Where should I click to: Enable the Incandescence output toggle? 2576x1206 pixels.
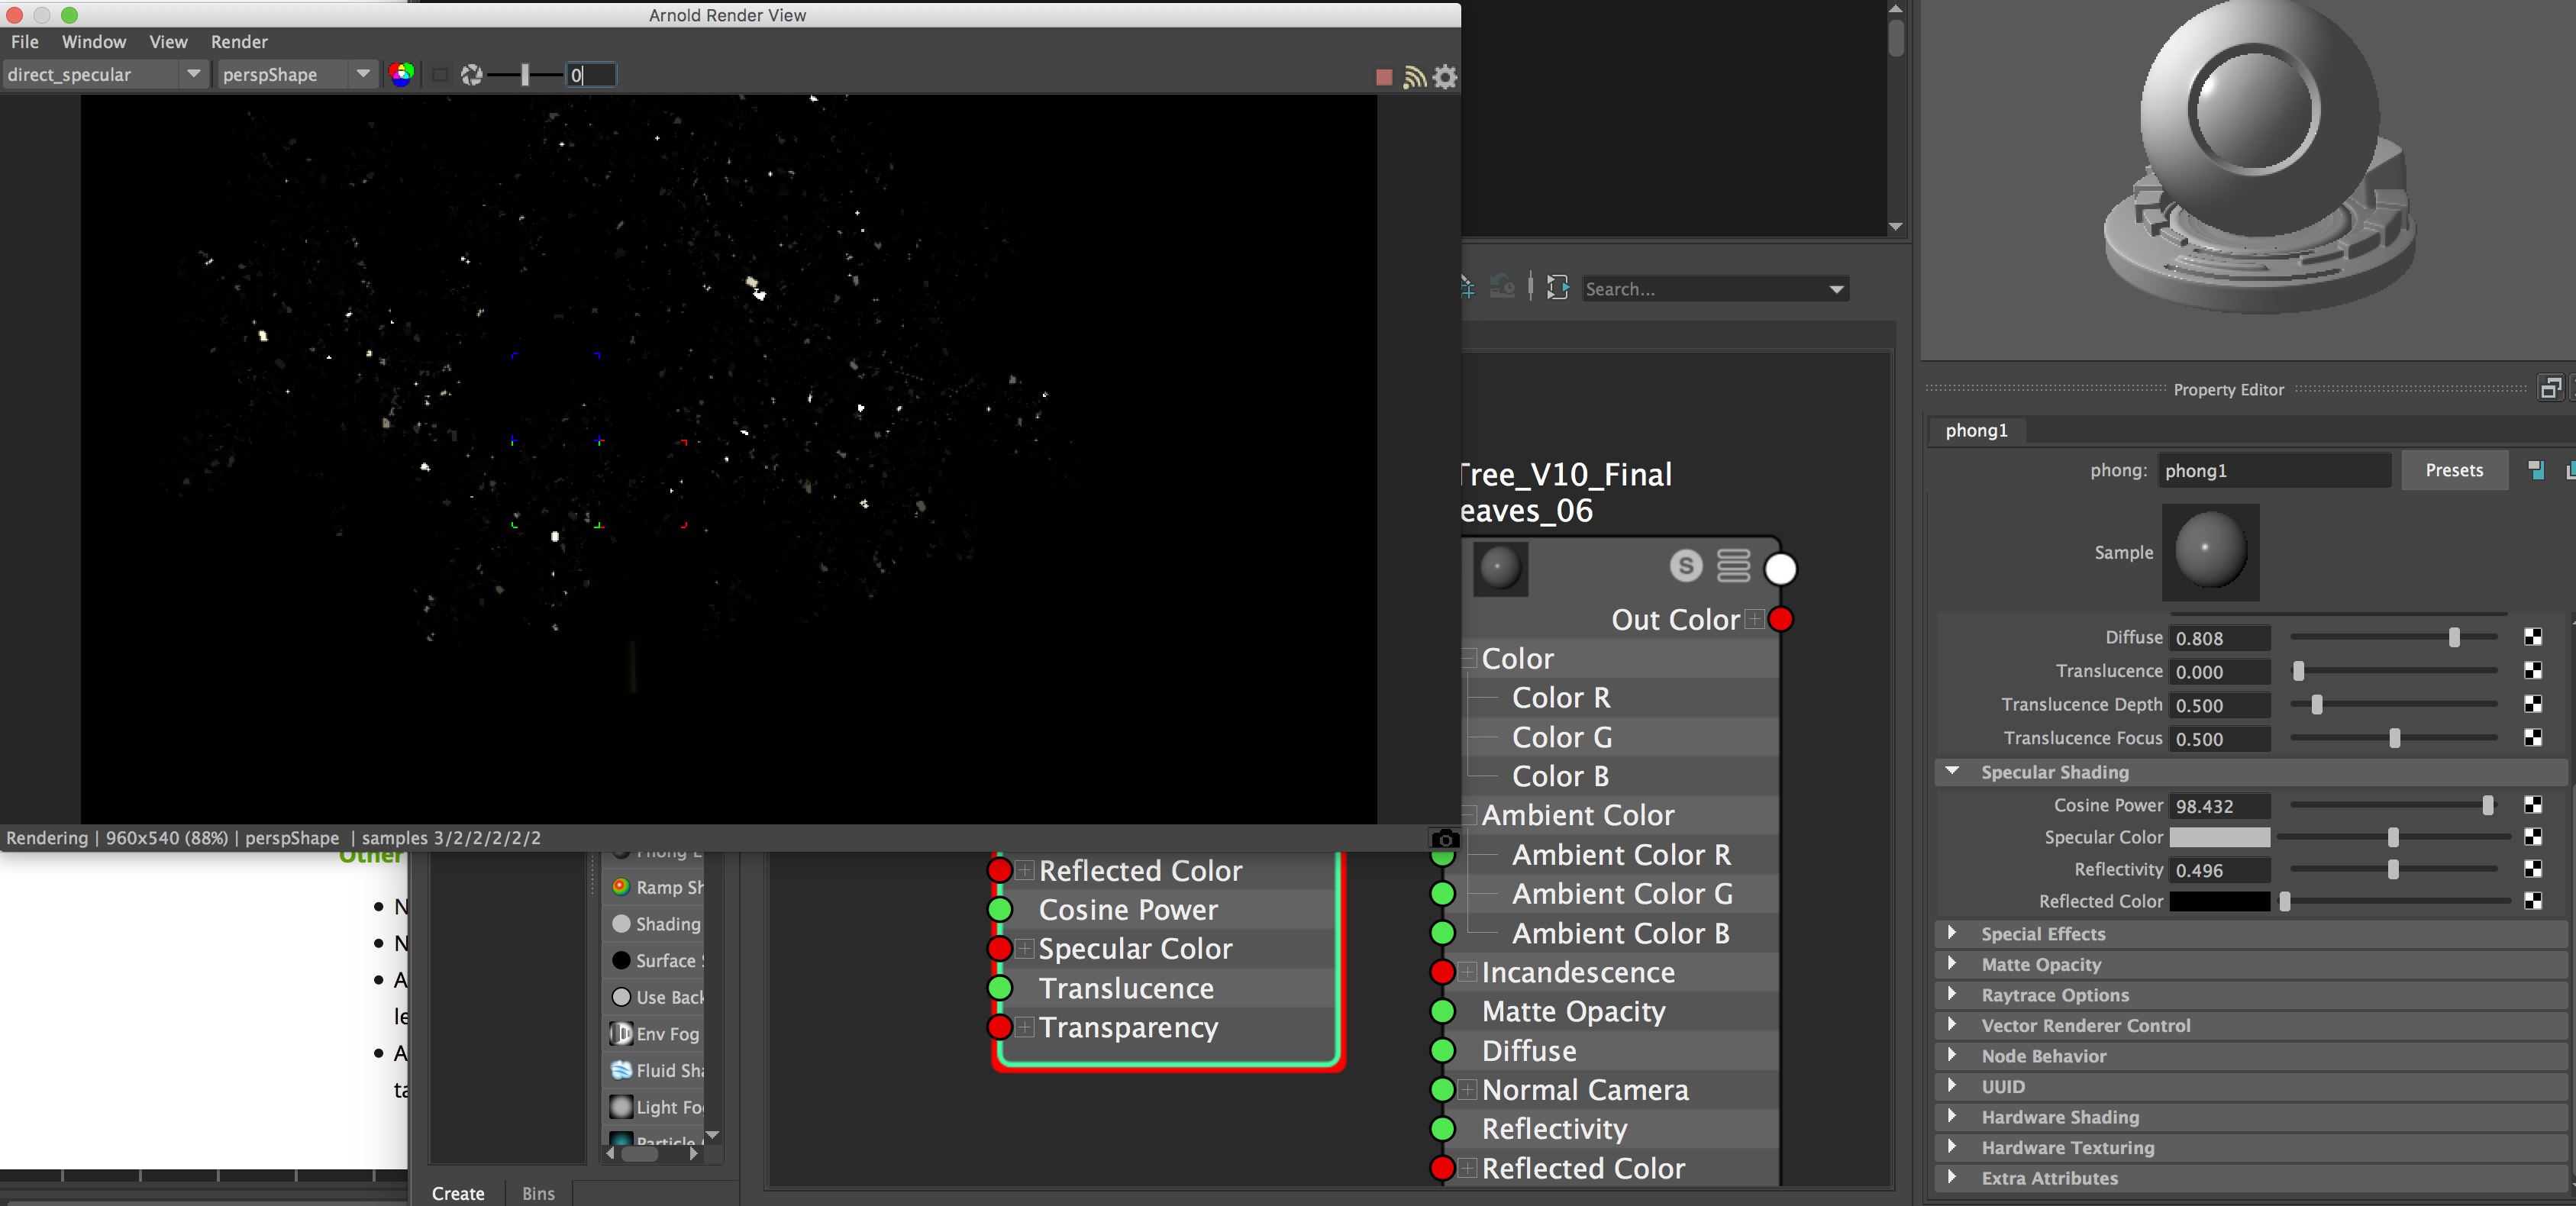pyautogui.click(x=1441, y=971)
